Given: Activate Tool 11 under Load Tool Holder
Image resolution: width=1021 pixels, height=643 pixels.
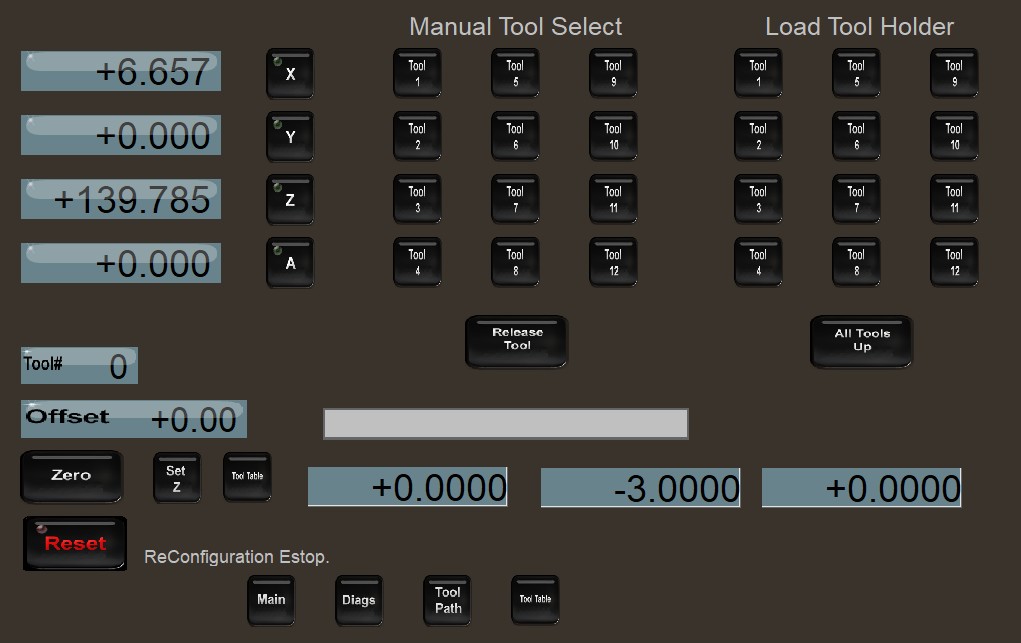Looking at the screenshot, I should [x=955, y=199].
